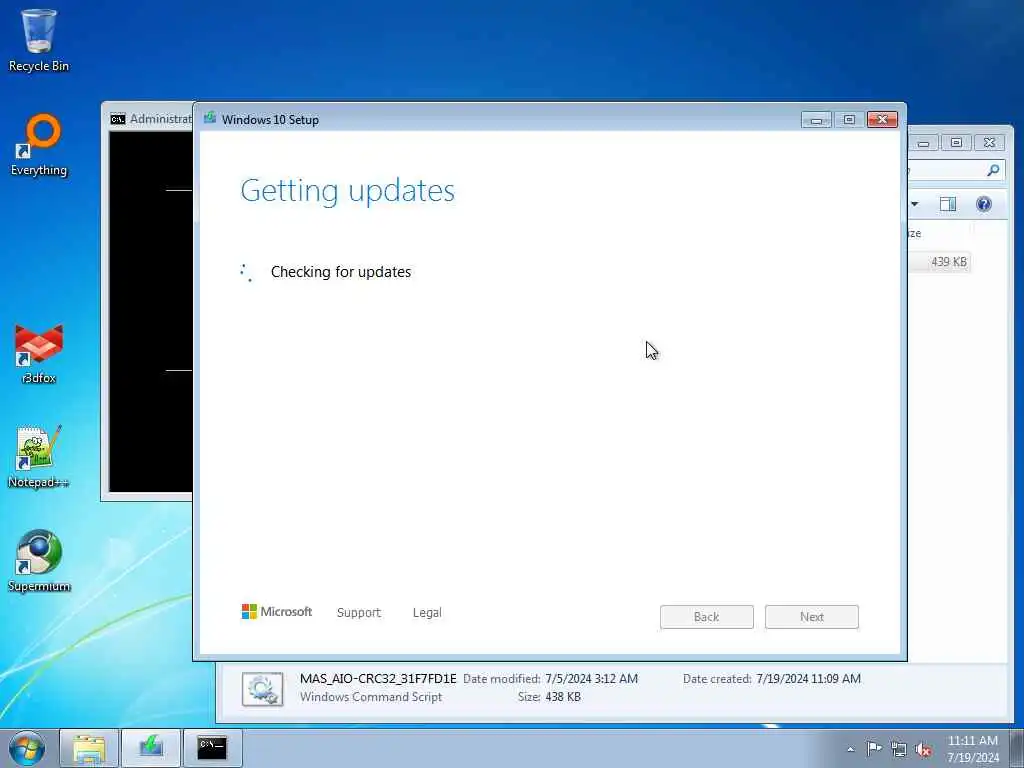Click the Explorer search magnifier icon
Viewport: 1024px width, 768px height.
(993, 170)
